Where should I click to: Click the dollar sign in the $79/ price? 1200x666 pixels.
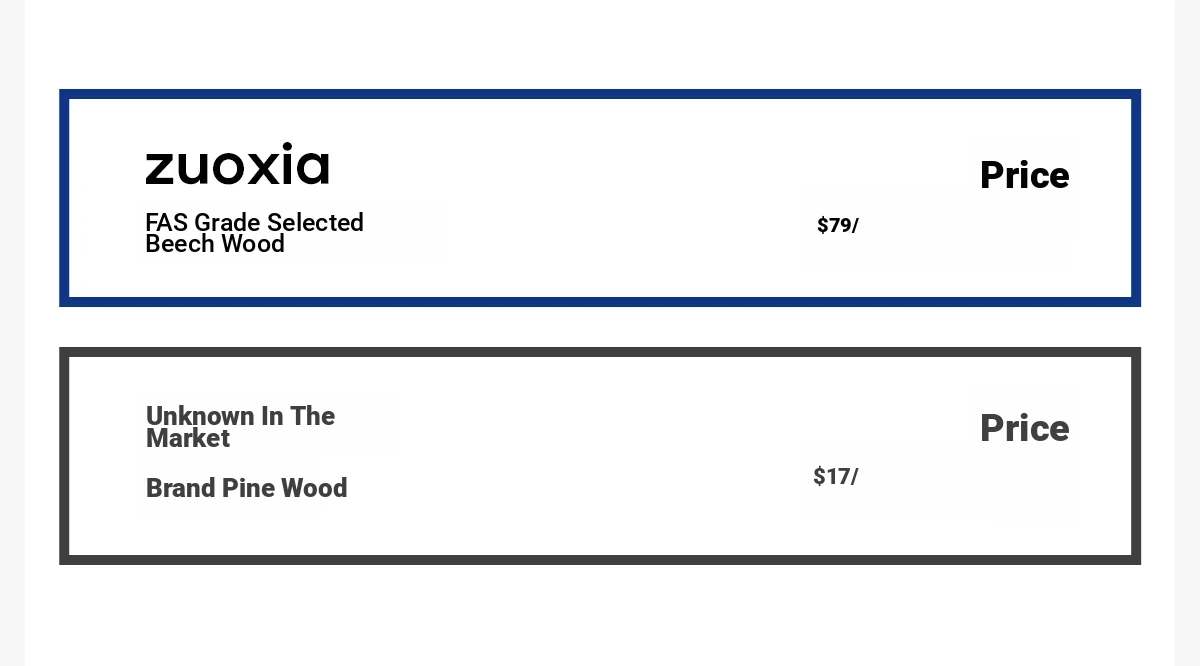coord(823,225)
